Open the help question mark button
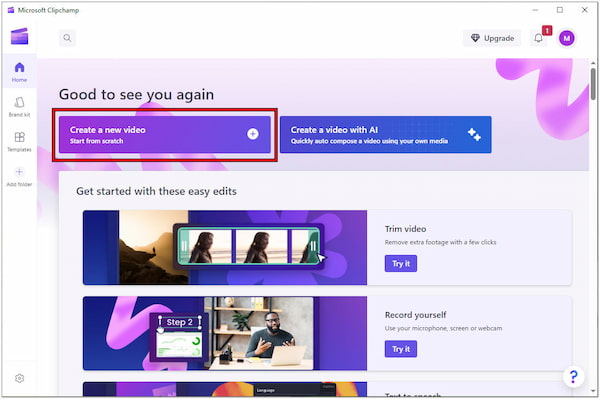 click(573, 377)
